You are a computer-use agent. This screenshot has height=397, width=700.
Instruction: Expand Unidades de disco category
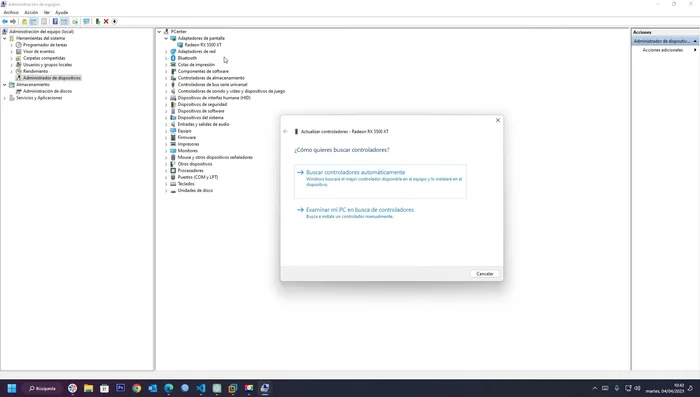coord(166,190)
